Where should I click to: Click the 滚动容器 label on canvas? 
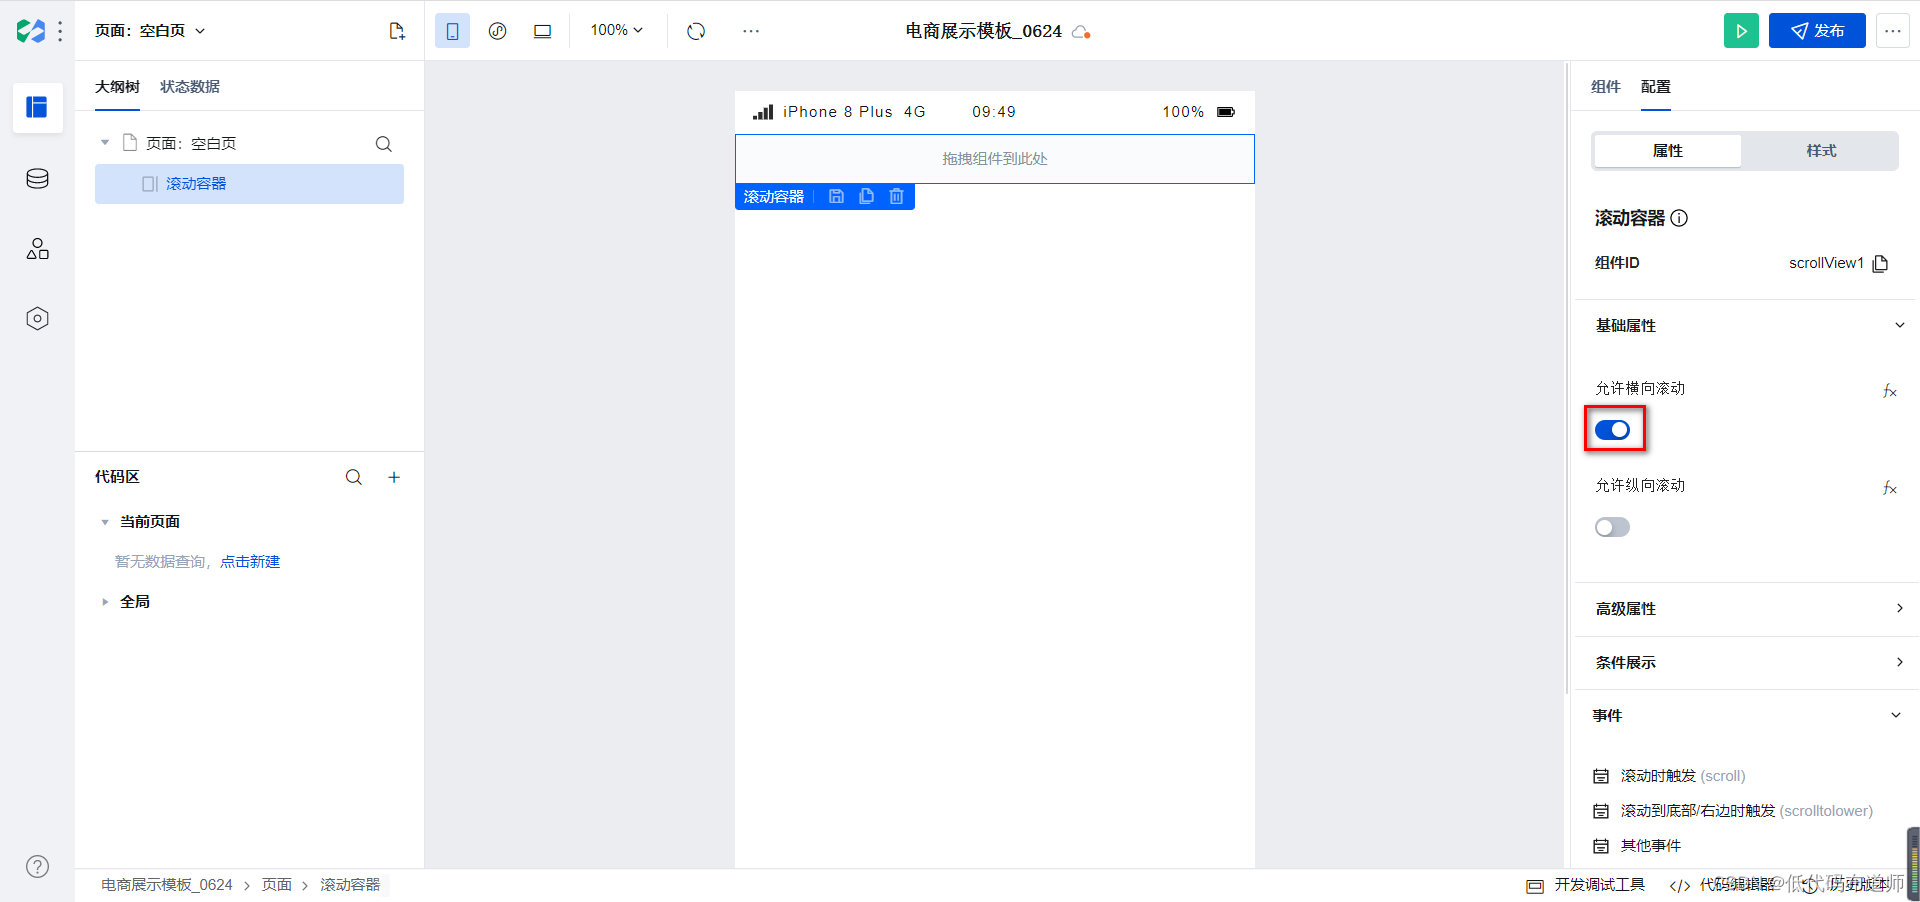coord(774,197)
